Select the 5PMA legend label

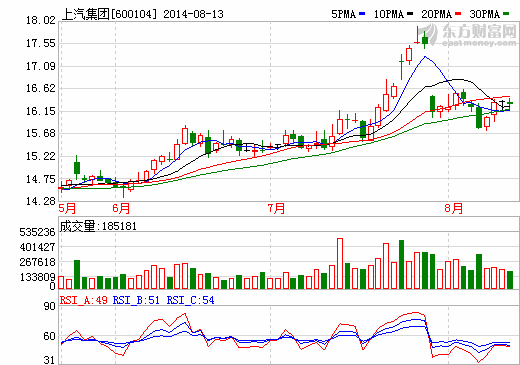point(344,14)
